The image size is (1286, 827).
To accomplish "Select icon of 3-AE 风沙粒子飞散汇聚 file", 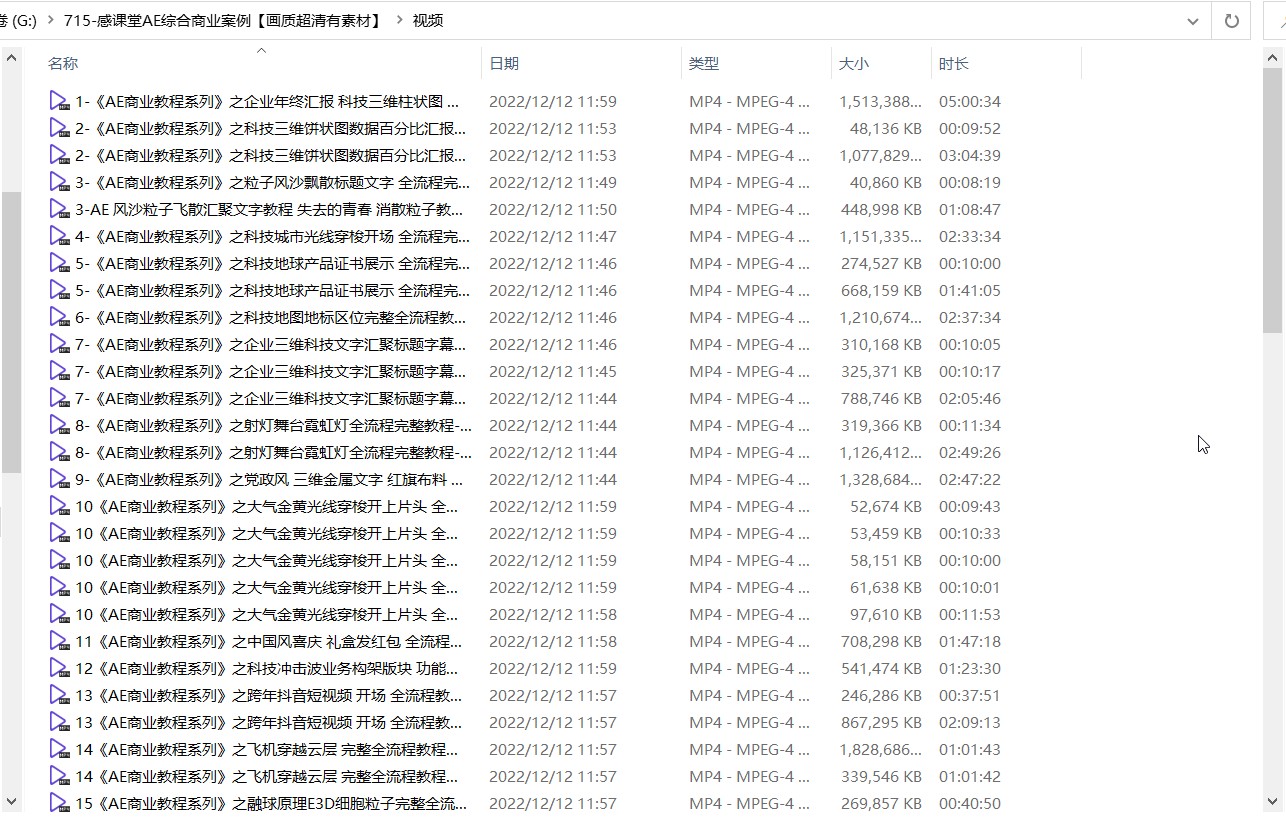I will pos(59,209).
